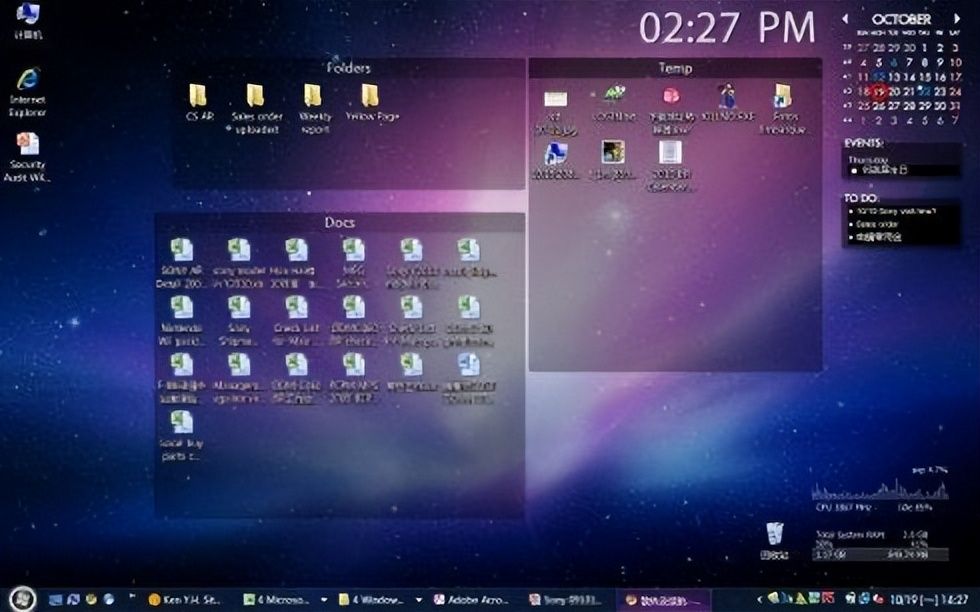Viewport: 980px width, 612px height.
Task: Go to next month on the October calendar
Action: point(956,16)
